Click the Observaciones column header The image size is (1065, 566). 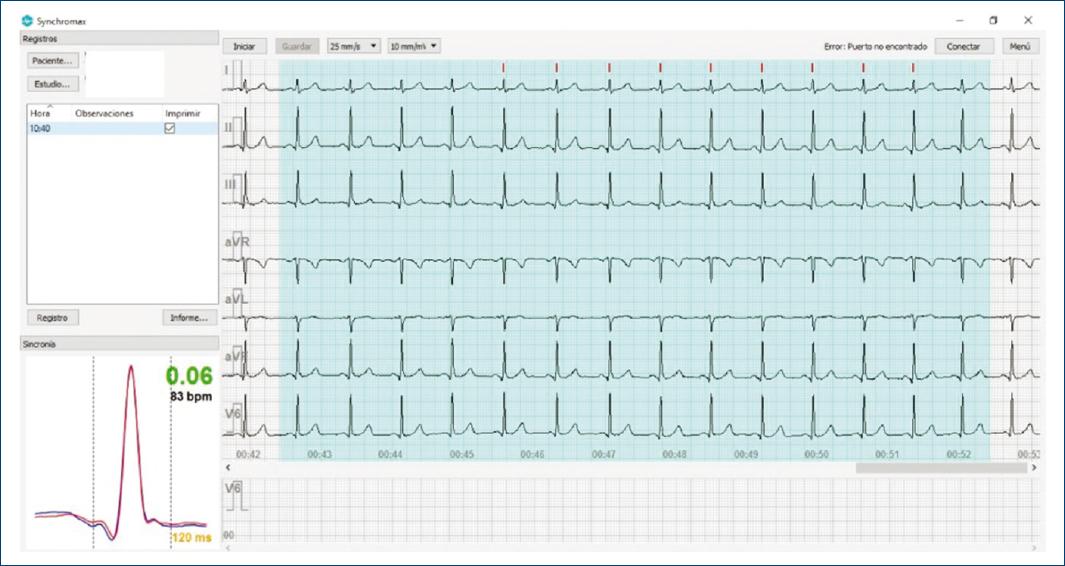103,114
